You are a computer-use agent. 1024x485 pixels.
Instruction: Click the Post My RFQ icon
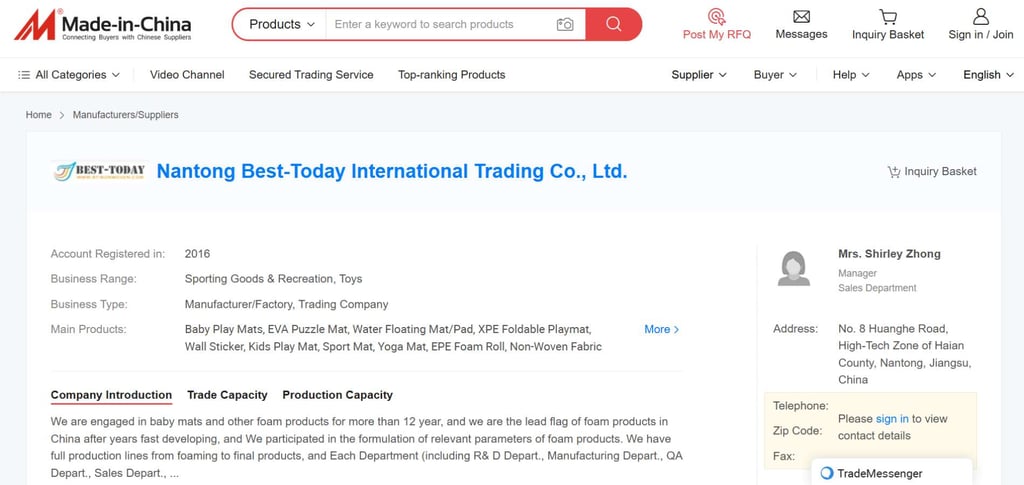716,16
